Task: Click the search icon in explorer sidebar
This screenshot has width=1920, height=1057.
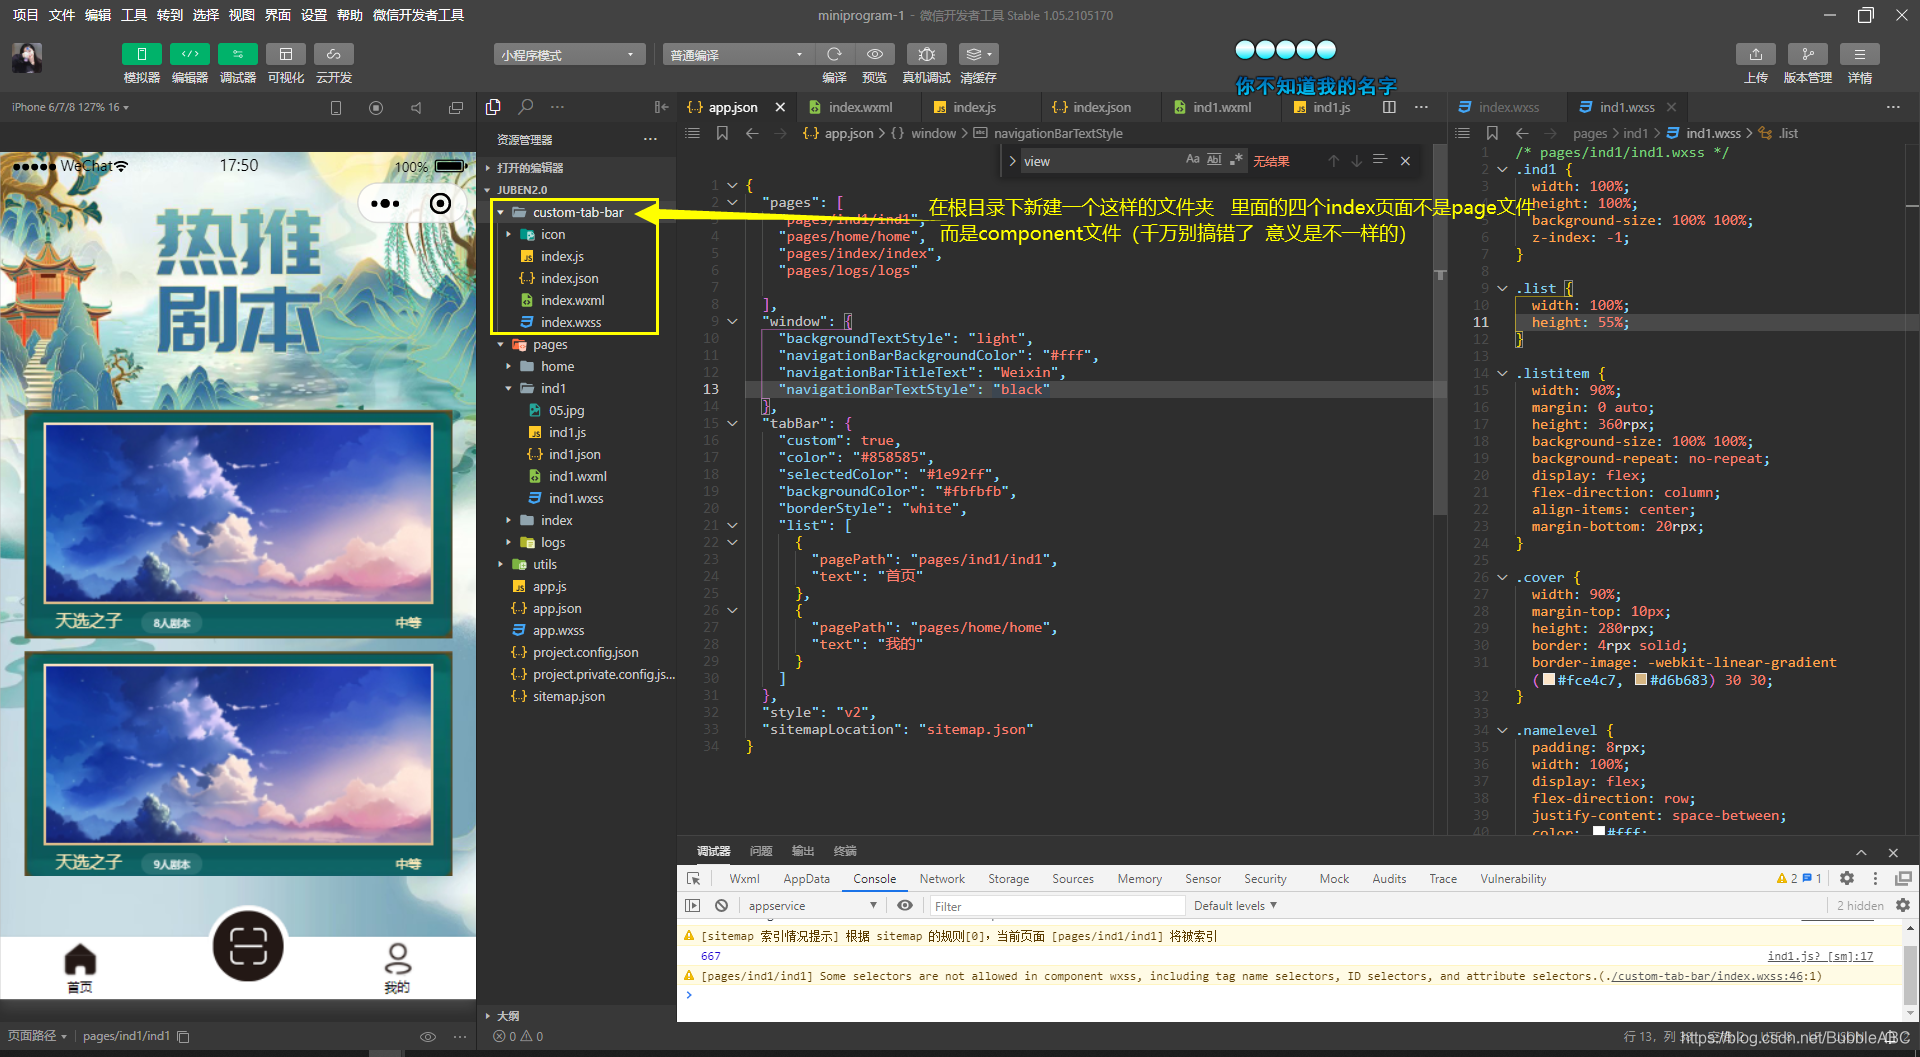Action: 526,107
